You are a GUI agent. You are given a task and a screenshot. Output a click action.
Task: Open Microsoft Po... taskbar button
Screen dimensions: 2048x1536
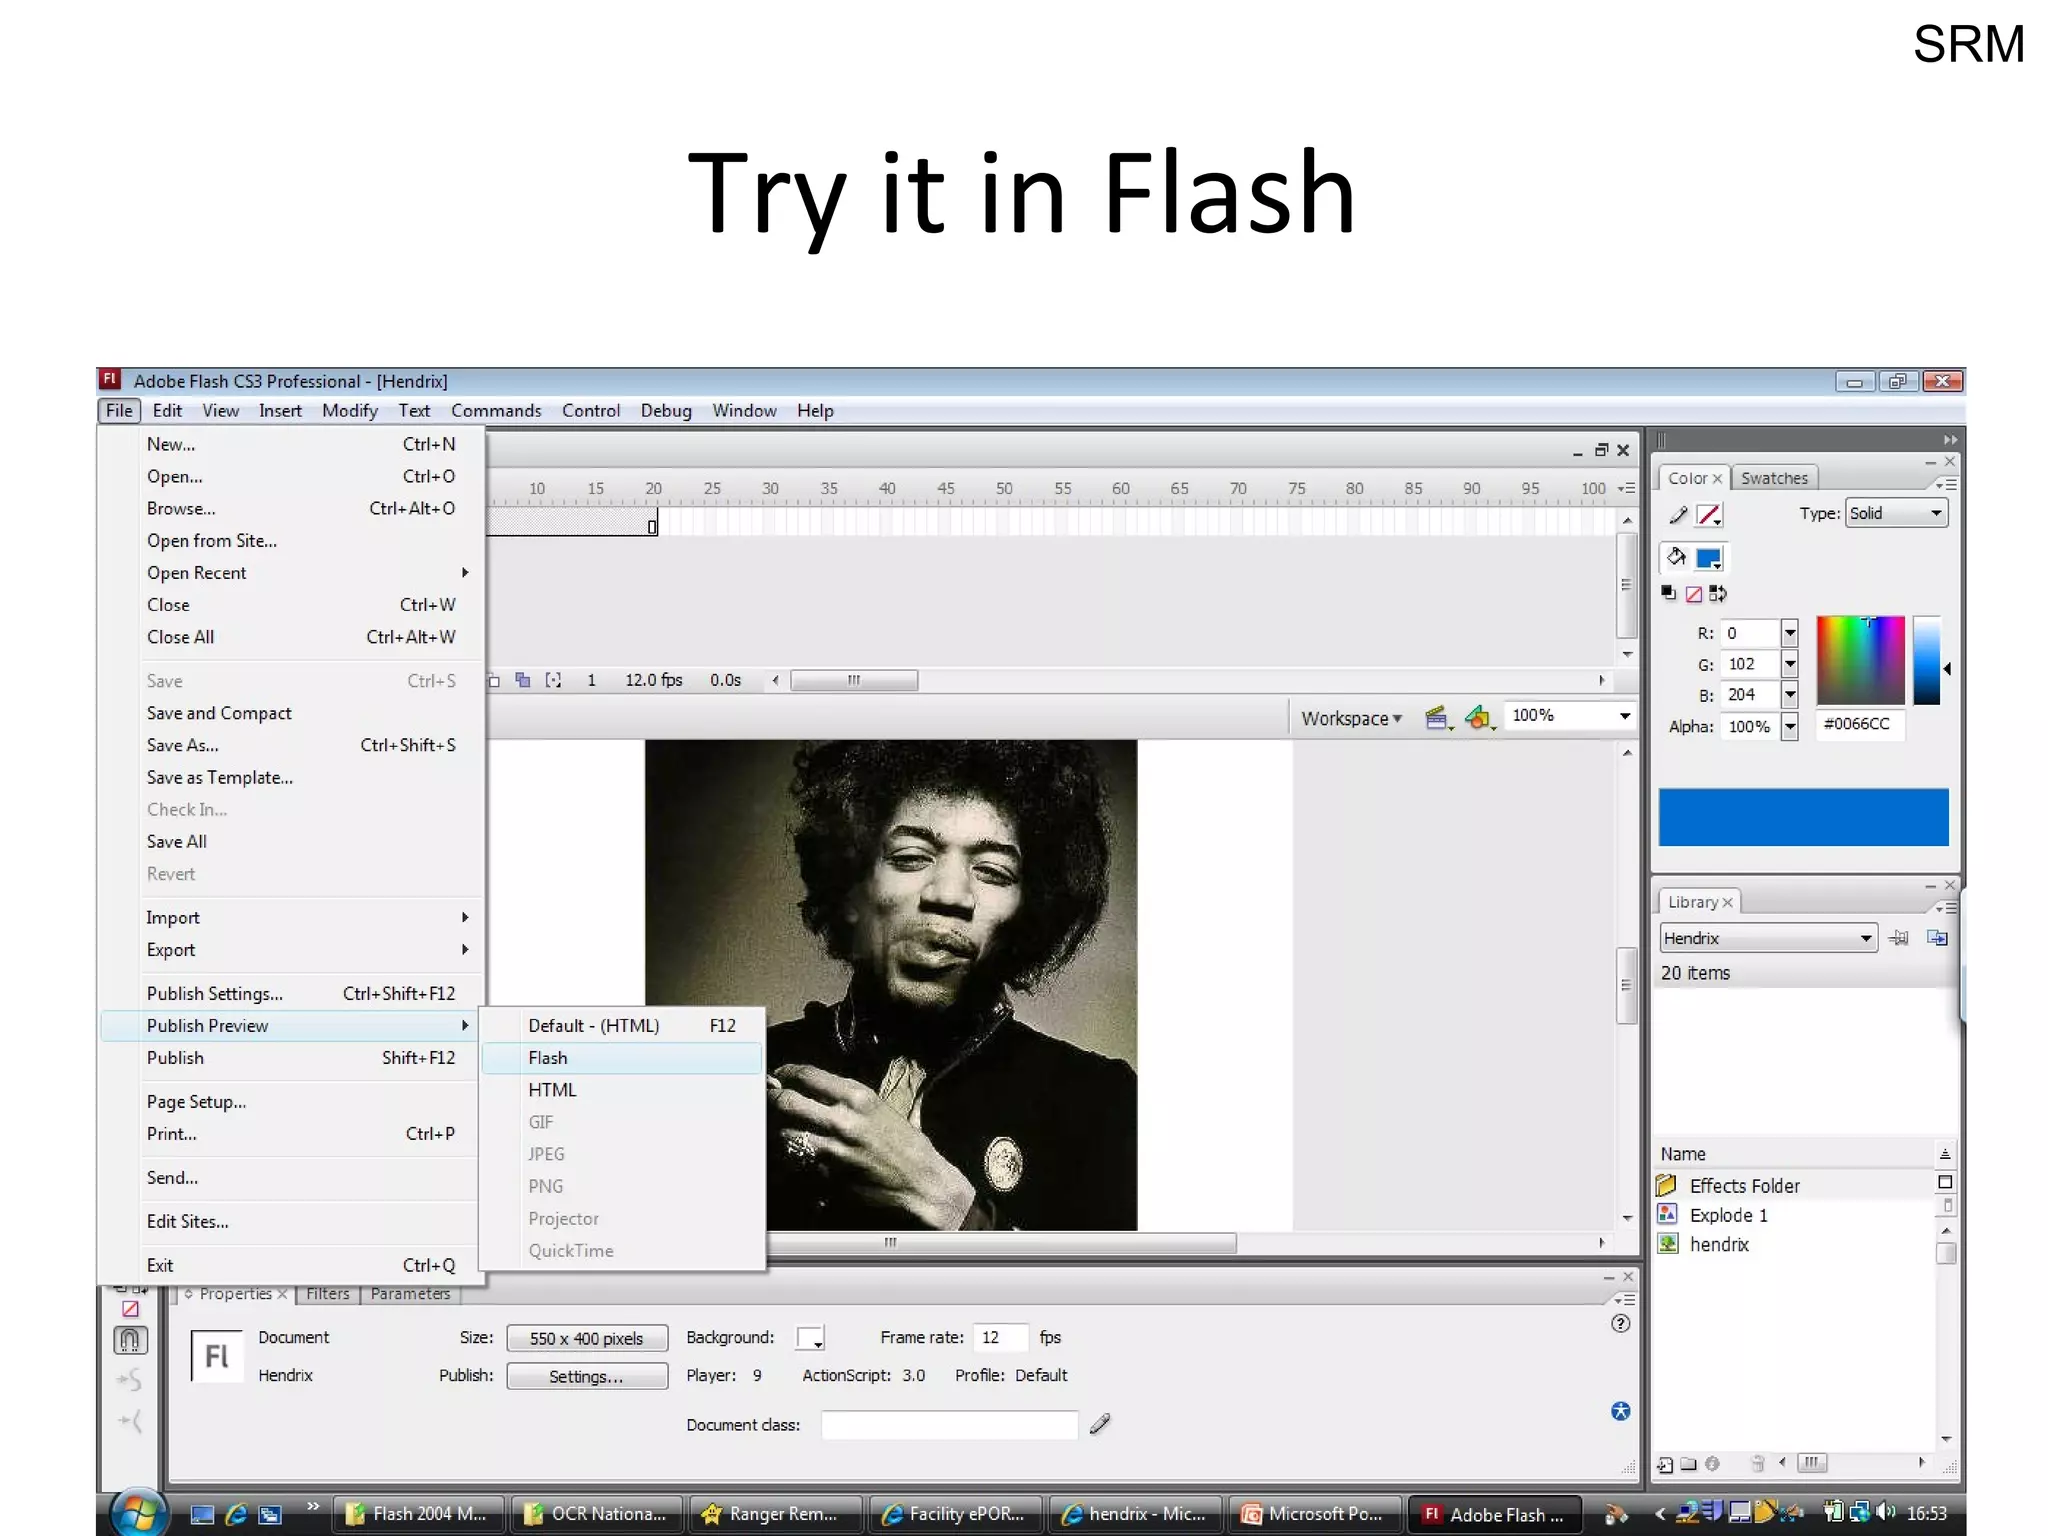[x=1313, y=1514]
